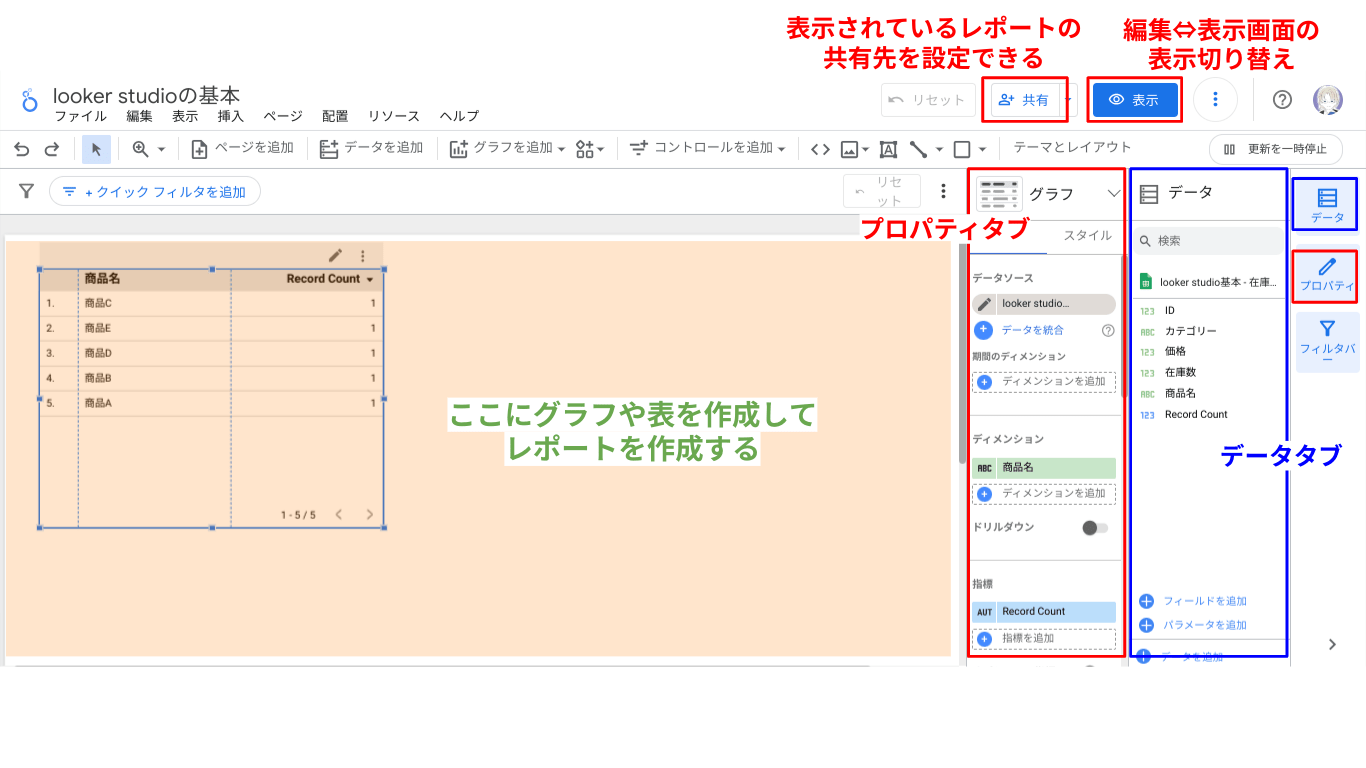
Task: Click the embed code <> icon
Action: tap(820, 148)
